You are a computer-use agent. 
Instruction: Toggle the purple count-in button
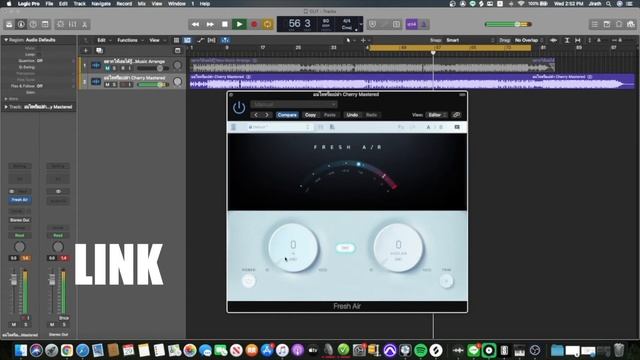tap(411, 24)
